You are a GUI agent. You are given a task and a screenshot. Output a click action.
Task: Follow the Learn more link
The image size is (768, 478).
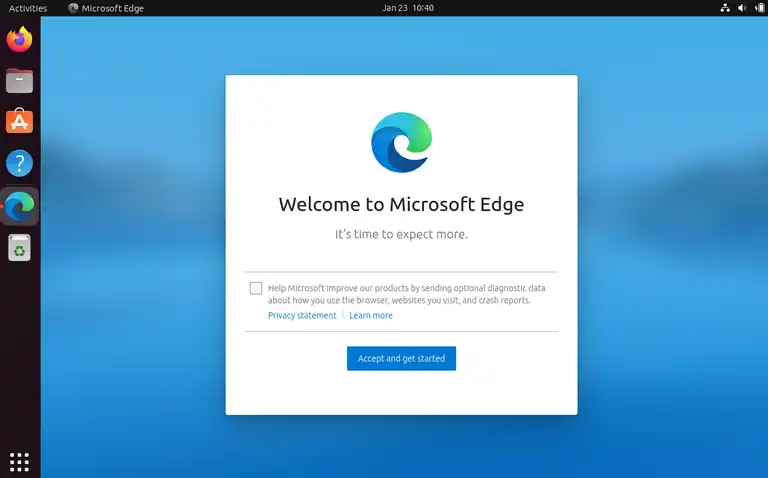[x=371, y=315]
